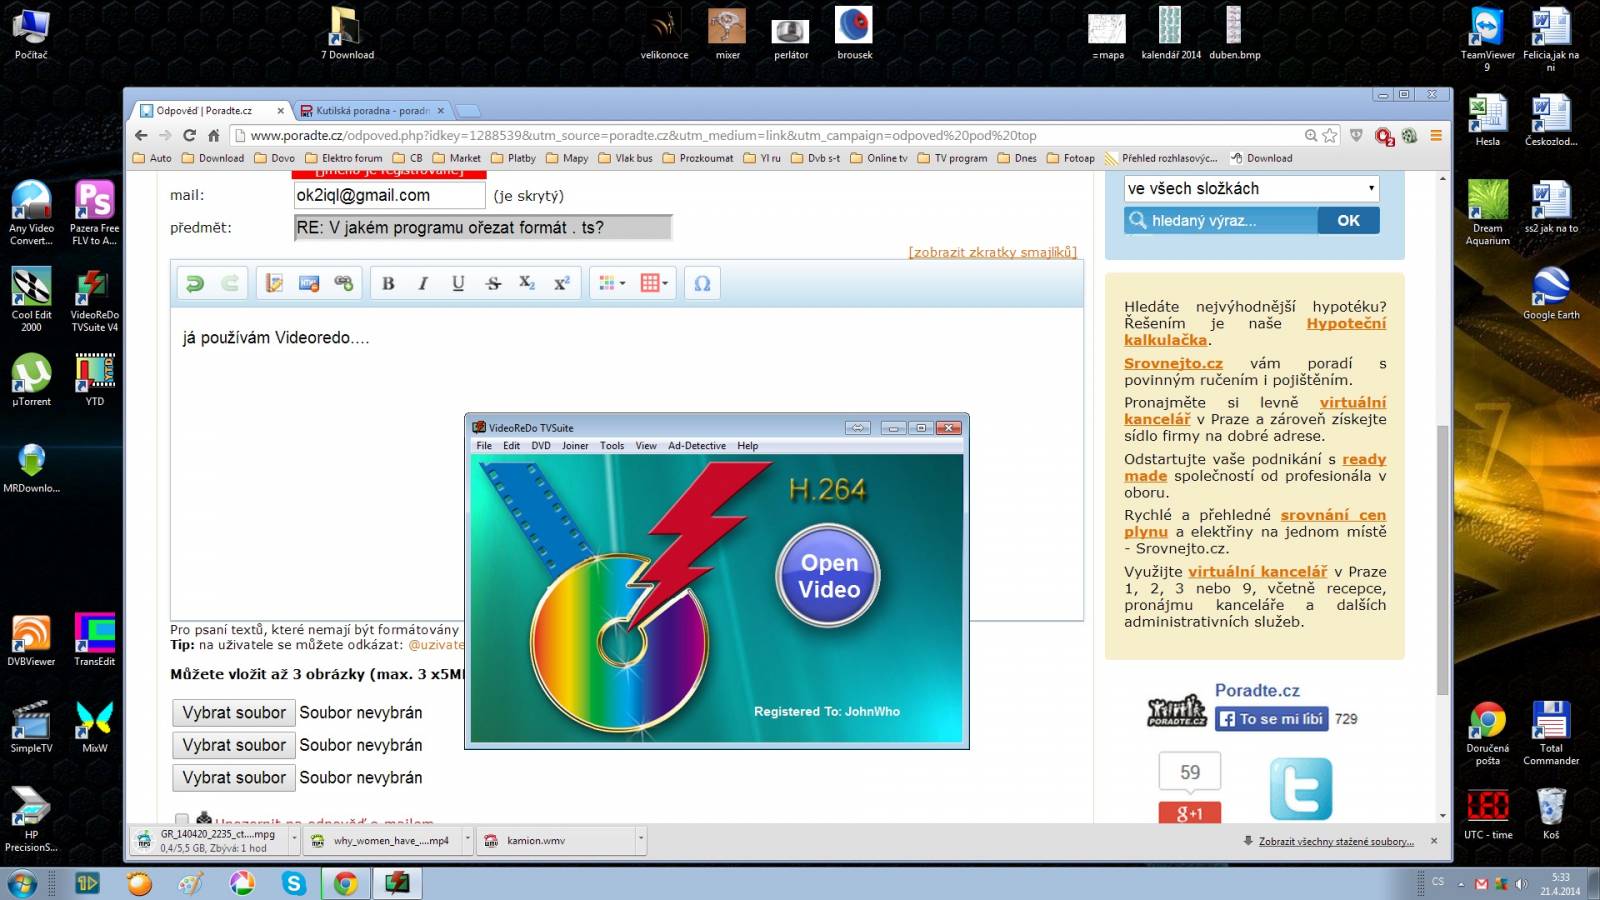Click the Google +1 button

(x=1189, y=812)
